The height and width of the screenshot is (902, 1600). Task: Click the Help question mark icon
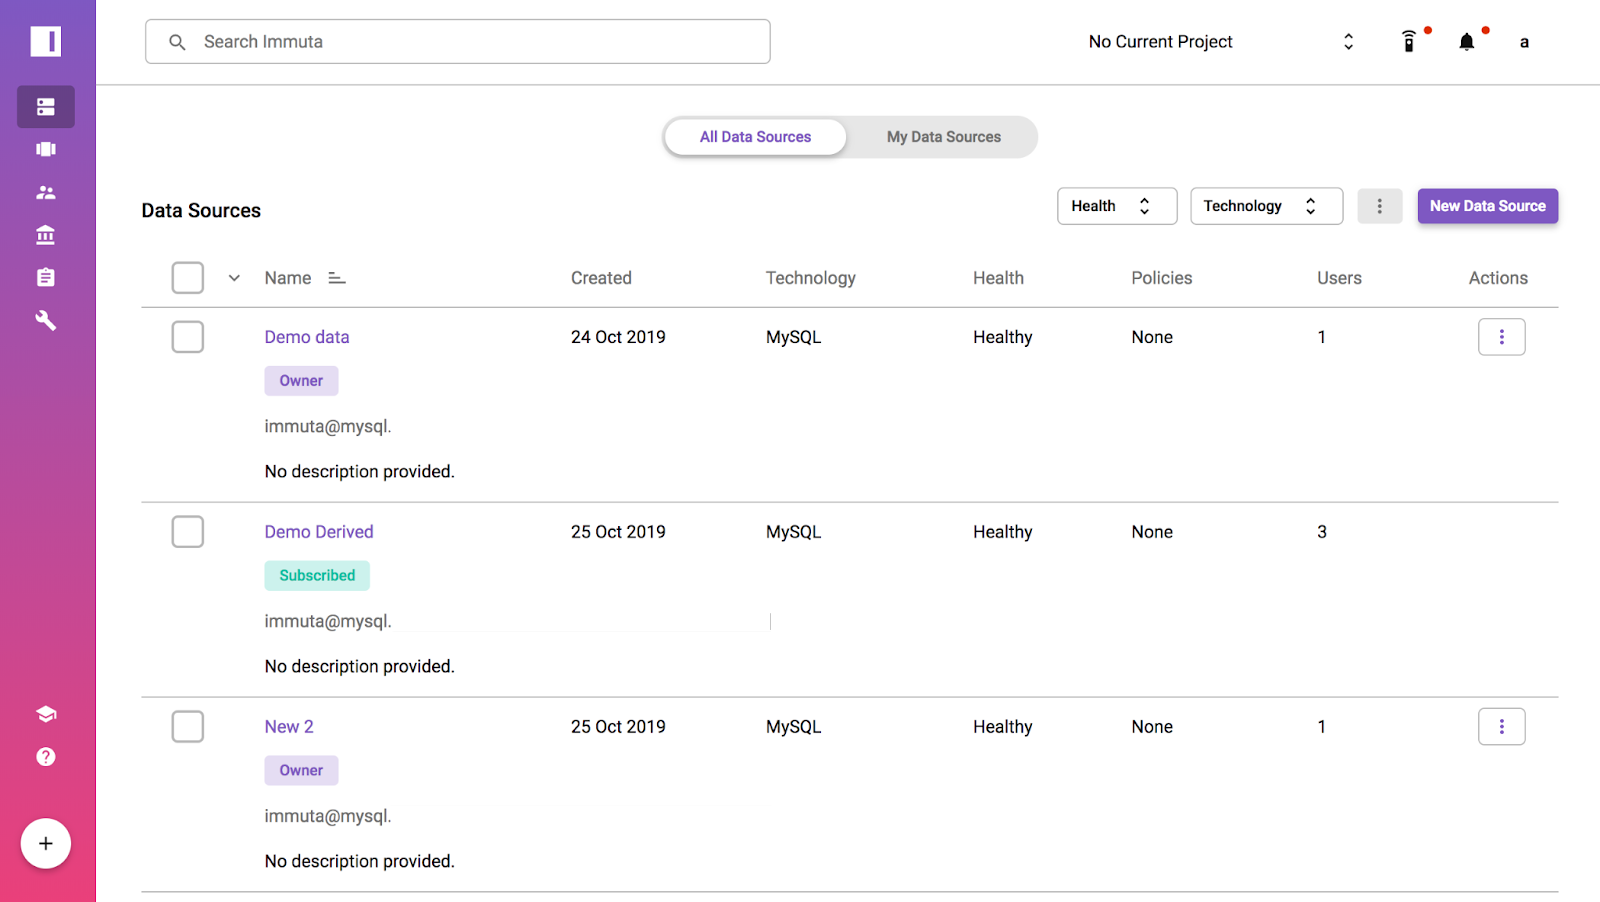[x=45, y=757]
